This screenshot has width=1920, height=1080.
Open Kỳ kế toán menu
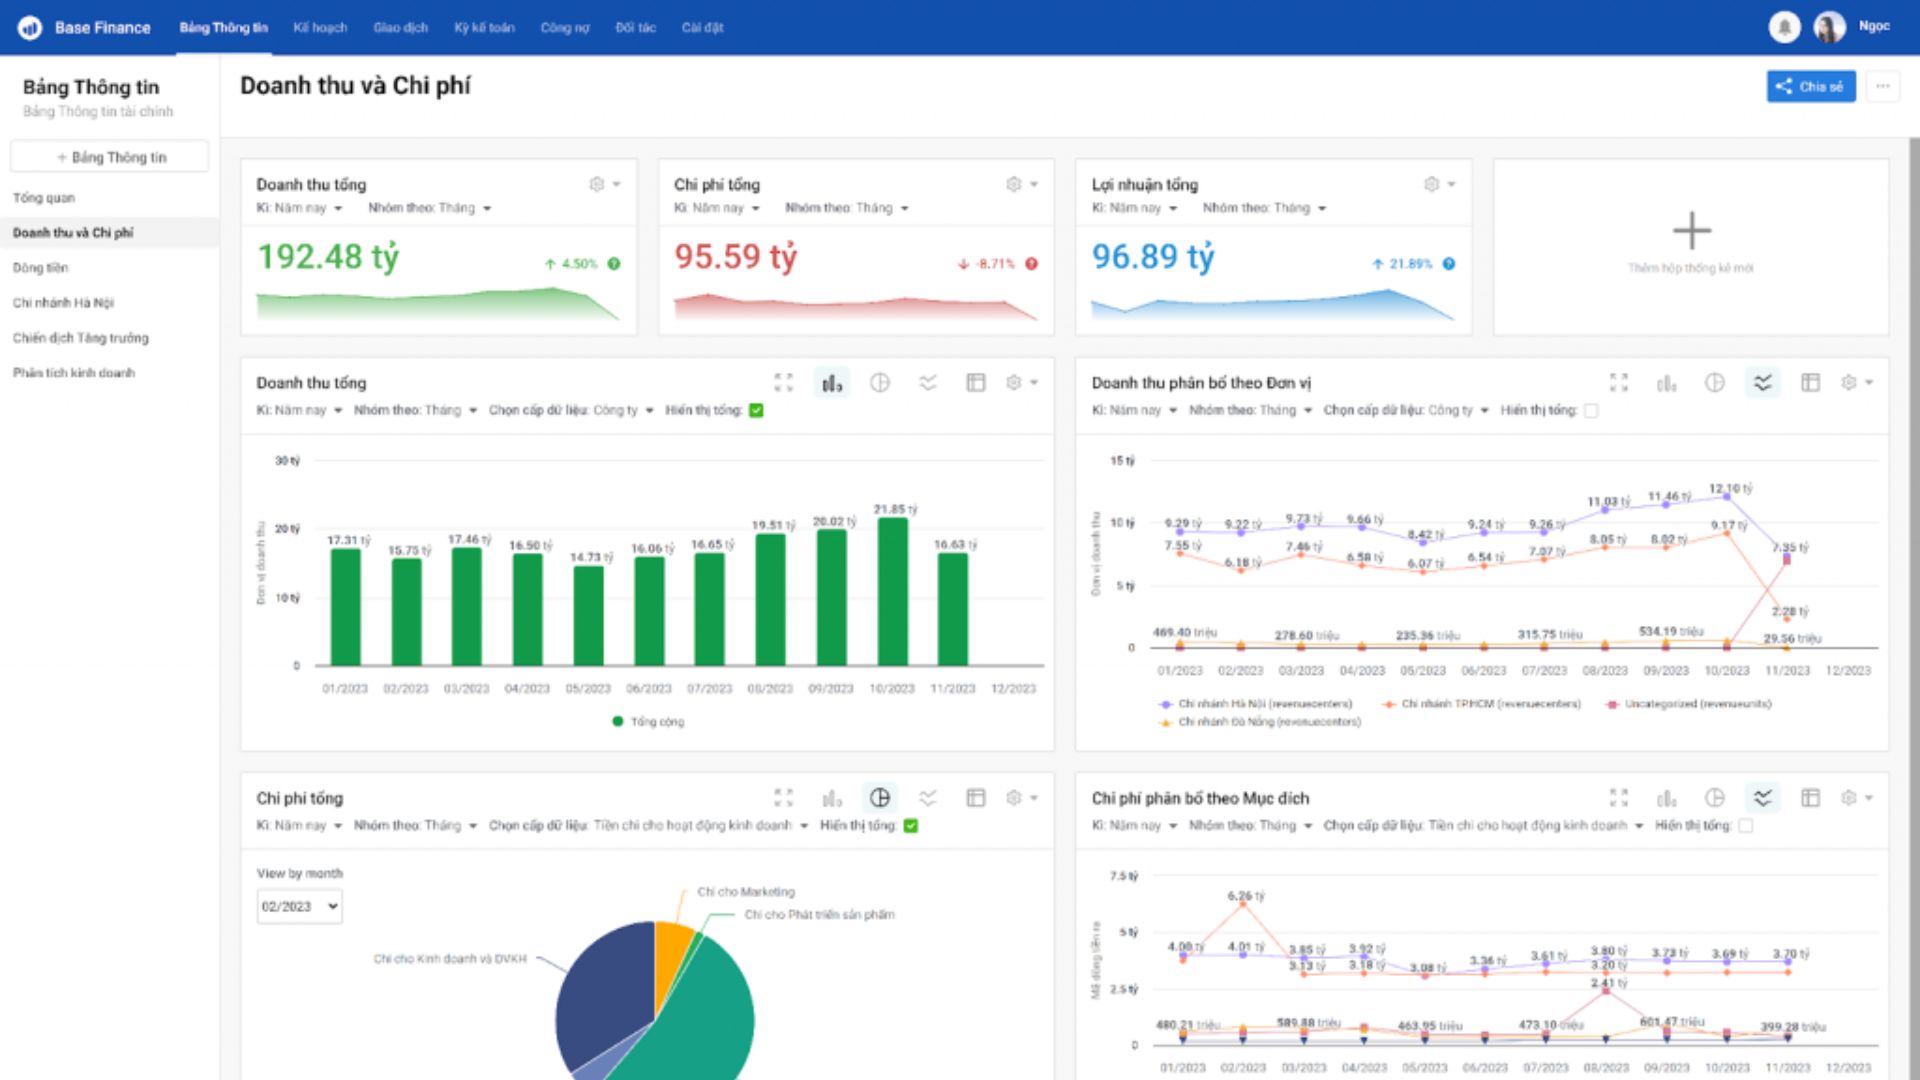coord(484,28)
